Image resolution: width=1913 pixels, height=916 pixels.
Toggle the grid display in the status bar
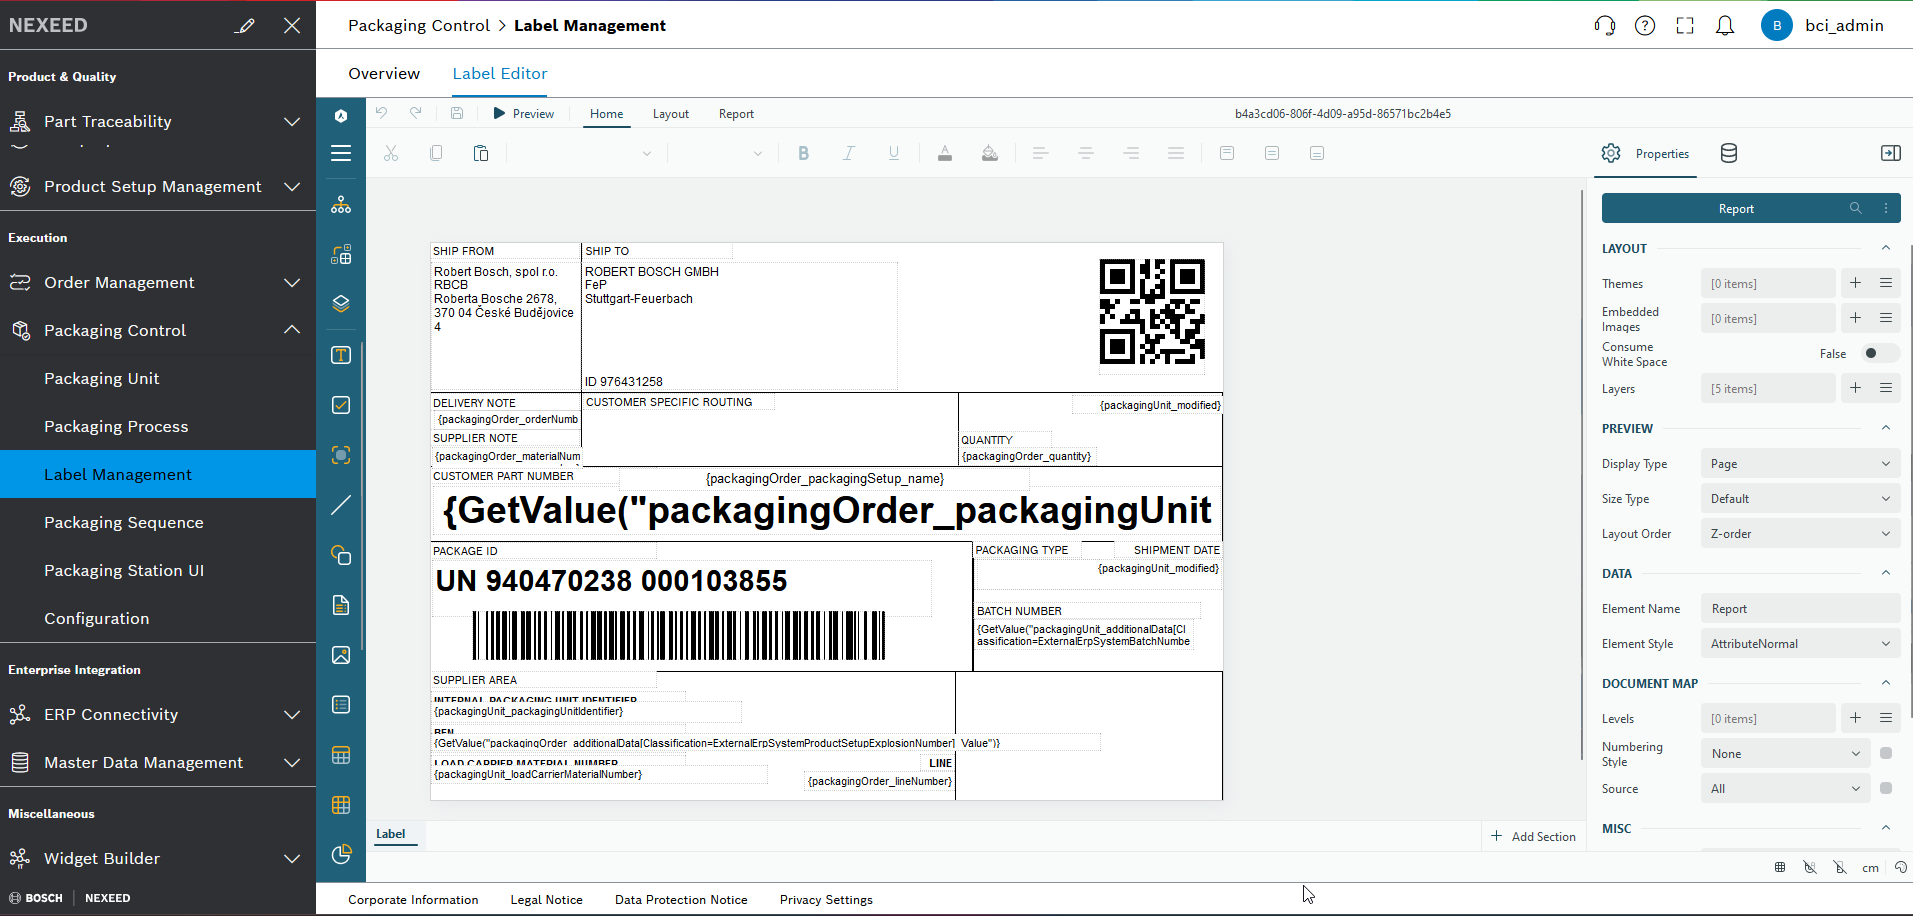click(1779, 867)
